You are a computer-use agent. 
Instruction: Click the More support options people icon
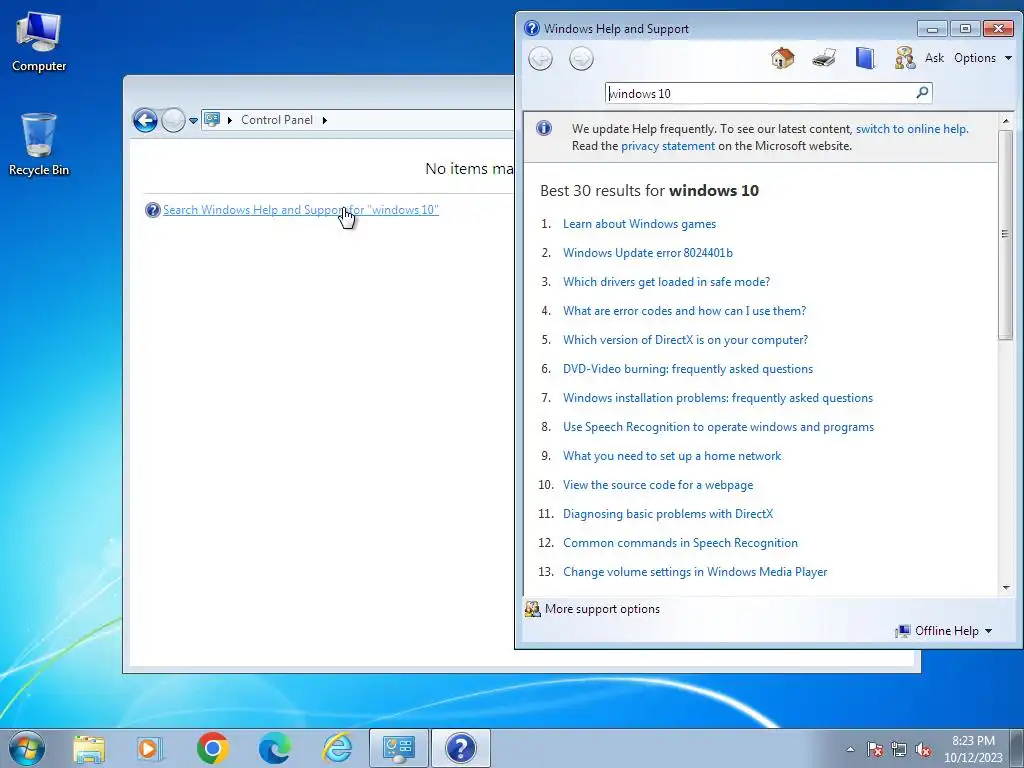pyautogui.click(x=533, y=609)
